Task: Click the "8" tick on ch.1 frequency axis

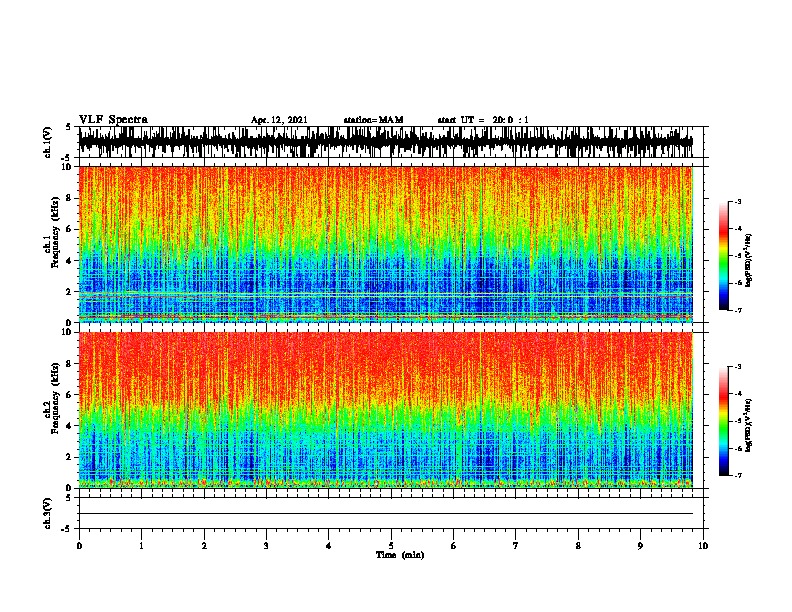Action: point(70,198)
